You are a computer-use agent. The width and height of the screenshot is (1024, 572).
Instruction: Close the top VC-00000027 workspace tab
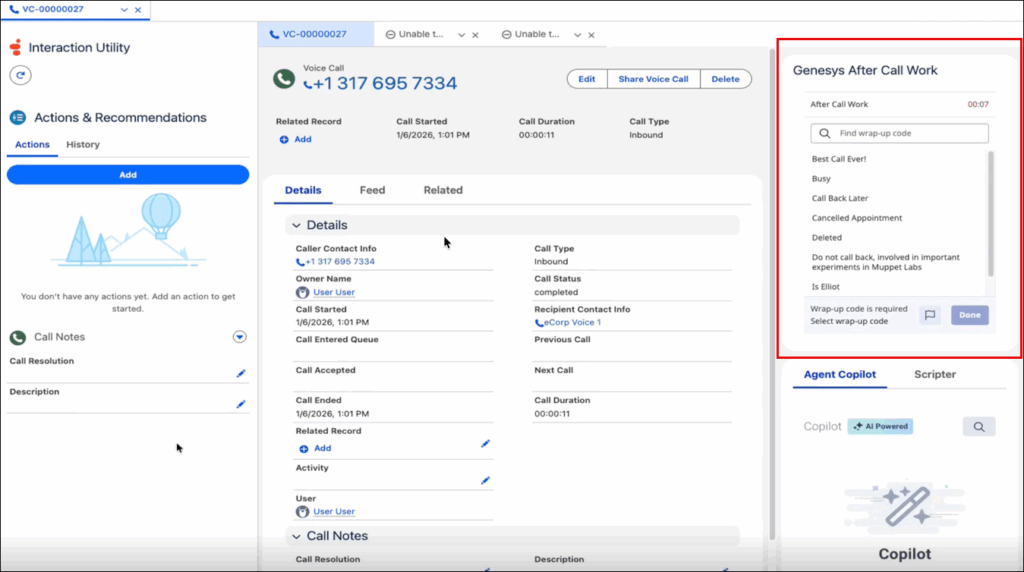coord(138,10)
